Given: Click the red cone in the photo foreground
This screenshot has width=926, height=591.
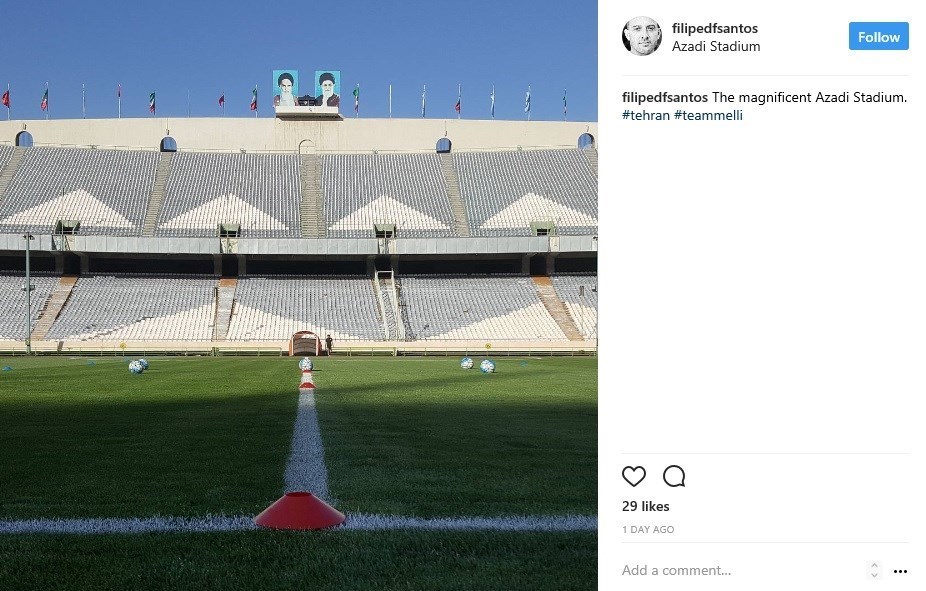Looking at the screenshot, I should tap(299, 510).
